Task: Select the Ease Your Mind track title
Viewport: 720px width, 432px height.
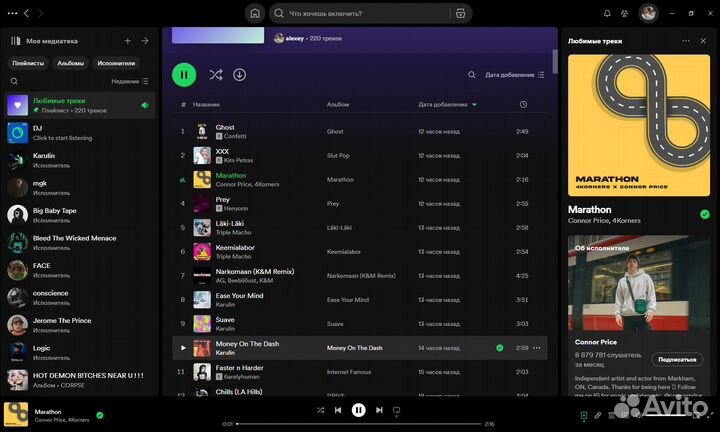Action: click(x=239, y=296)
